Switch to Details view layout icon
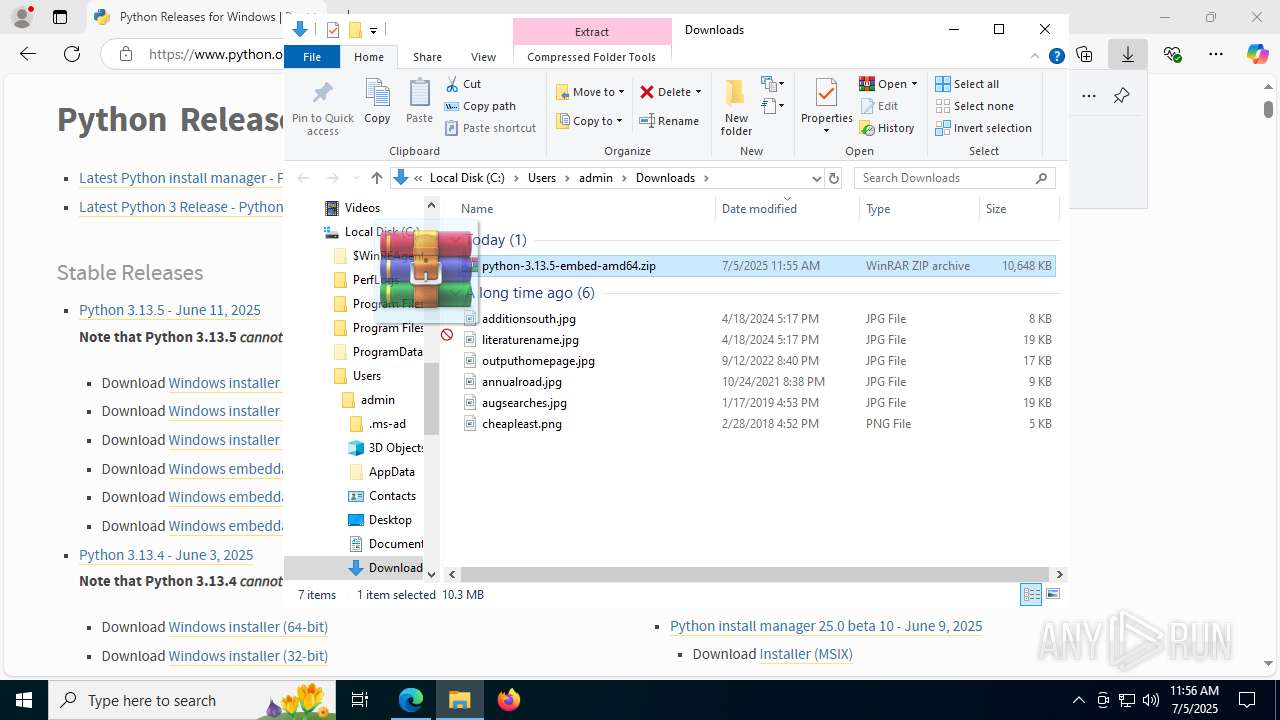 point(1031,595)
